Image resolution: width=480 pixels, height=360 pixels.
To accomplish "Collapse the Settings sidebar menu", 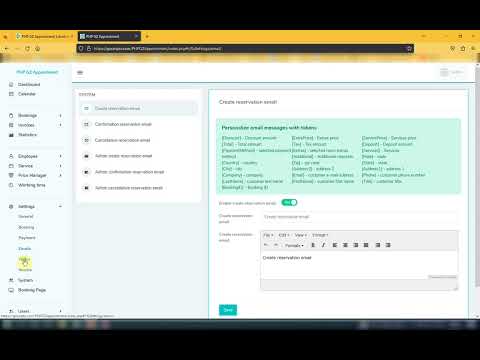I will [x=60, y=207].
